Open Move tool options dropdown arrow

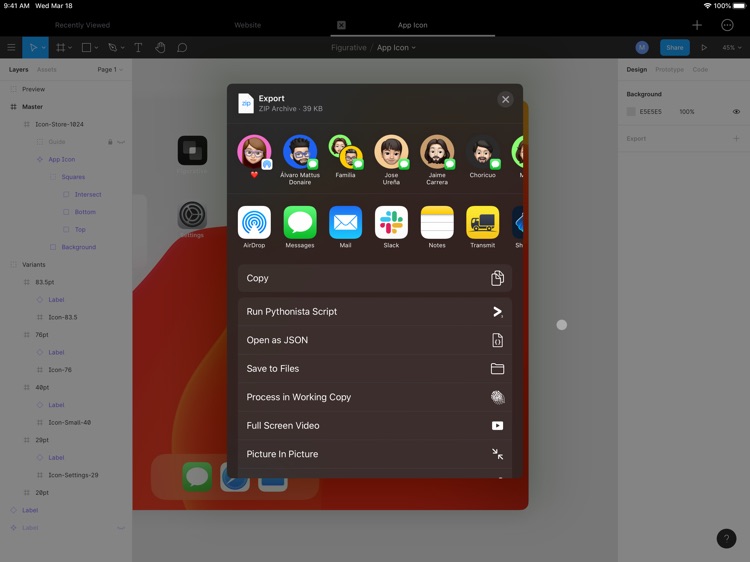[44, 48]
